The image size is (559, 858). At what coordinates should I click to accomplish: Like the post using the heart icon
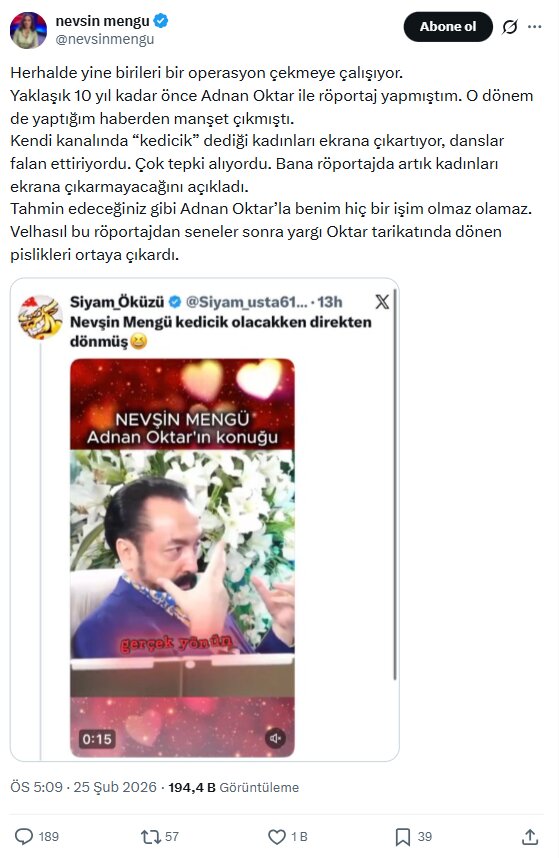[277, 836]
